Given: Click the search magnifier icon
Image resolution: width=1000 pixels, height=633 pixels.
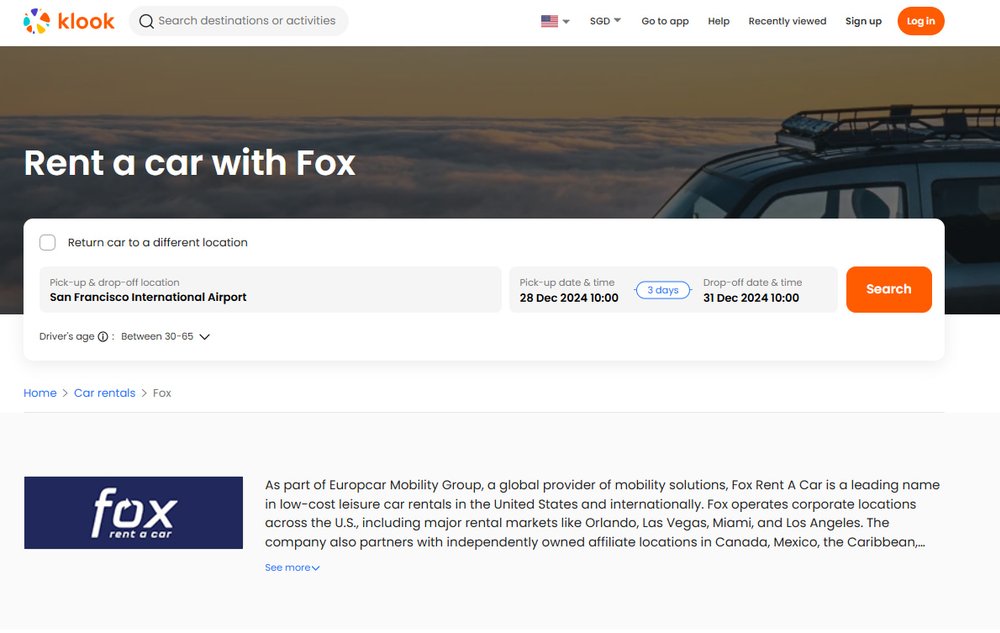Looking at the screenshot, I should click(146, 20).
